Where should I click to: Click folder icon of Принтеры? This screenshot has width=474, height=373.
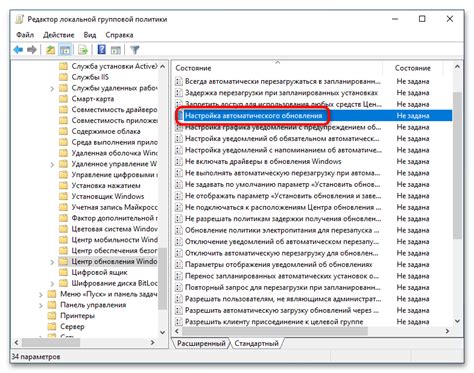[52, 316]
